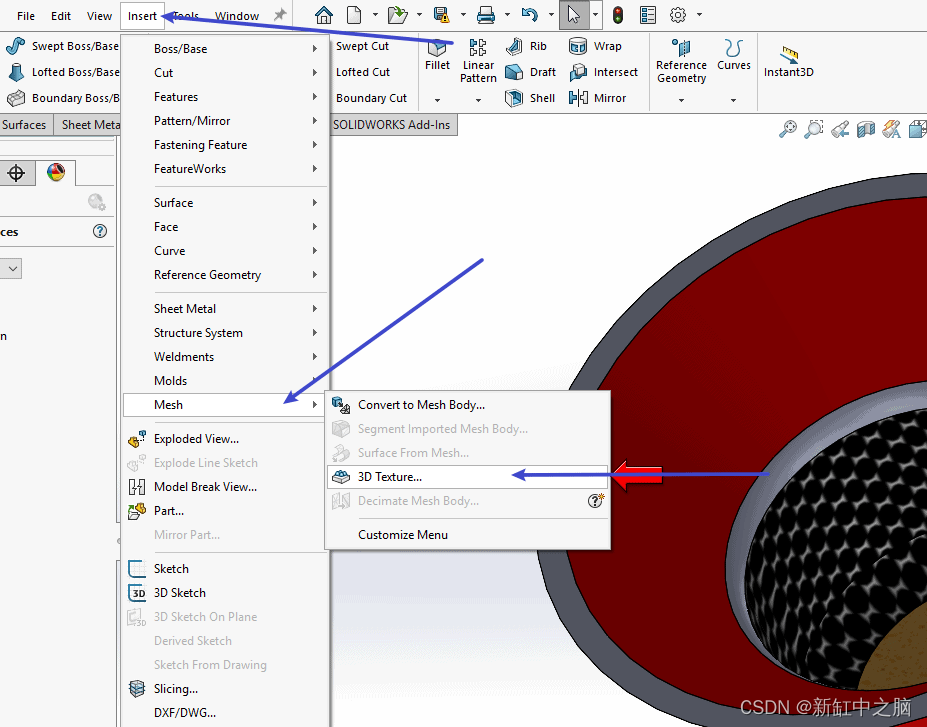Click the Section View icon
Image resolution: width=927 pixels, height=727 pixels.
click(x=866, y=128)
